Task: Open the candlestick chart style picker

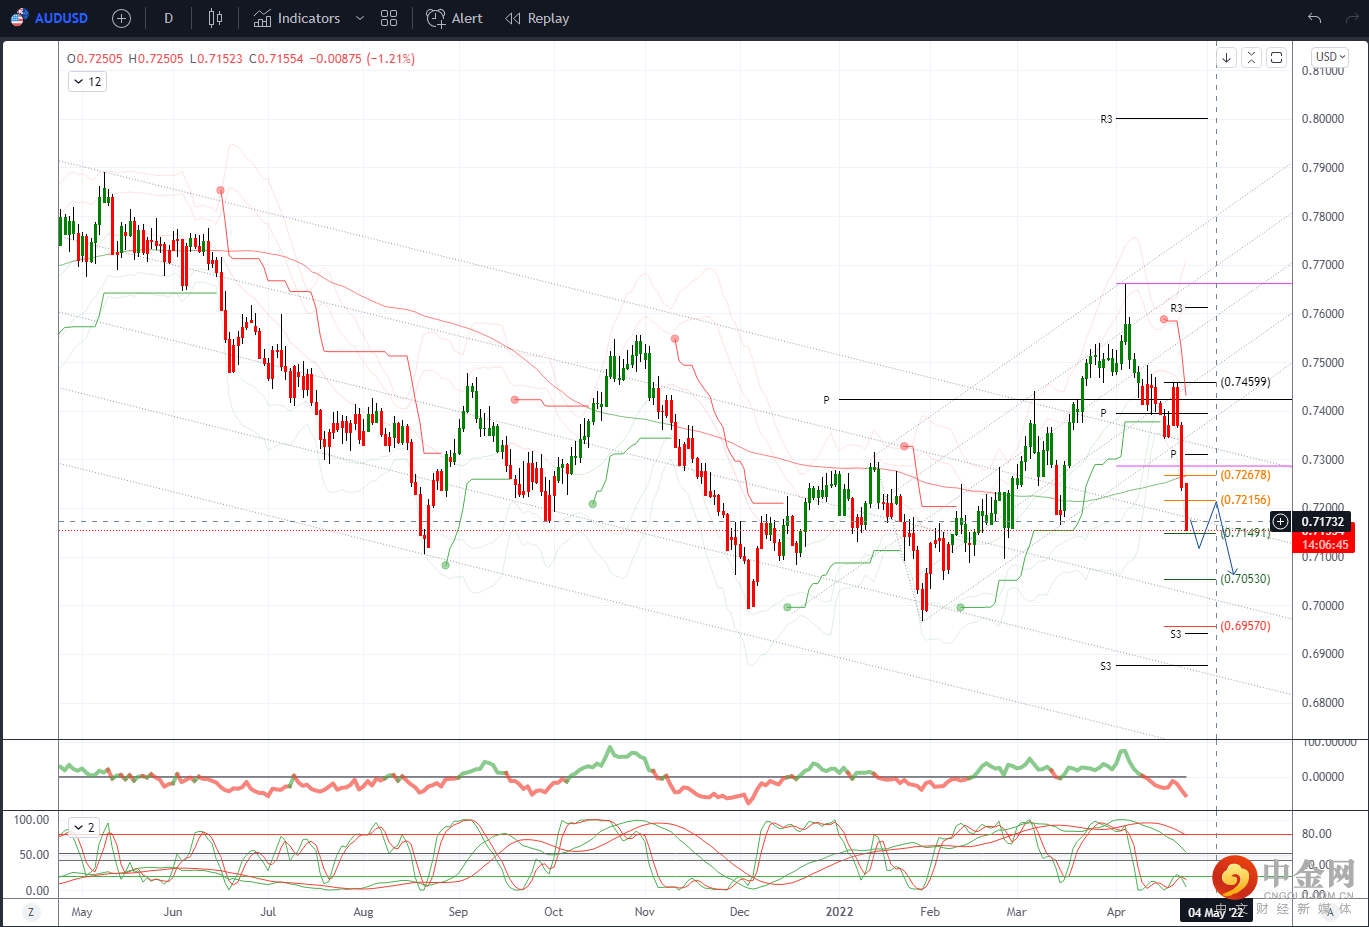Action: (x=215, y=18)
